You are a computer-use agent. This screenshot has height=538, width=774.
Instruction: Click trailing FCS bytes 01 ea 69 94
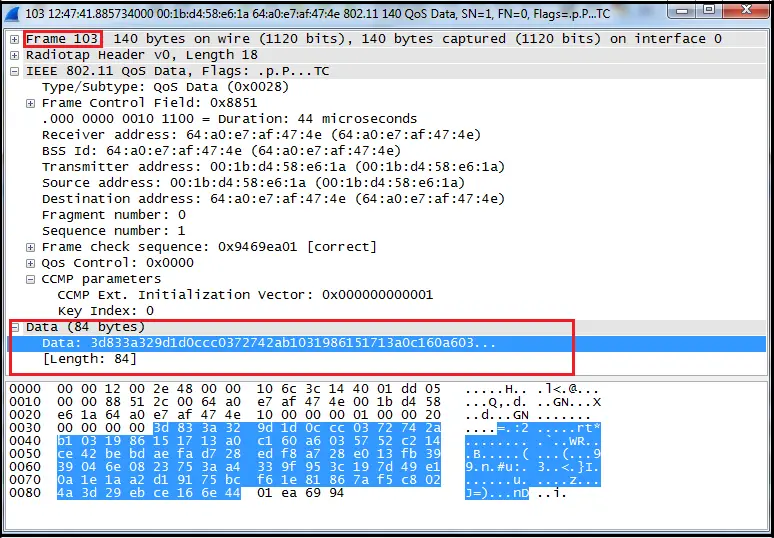(x=301, y=493)
